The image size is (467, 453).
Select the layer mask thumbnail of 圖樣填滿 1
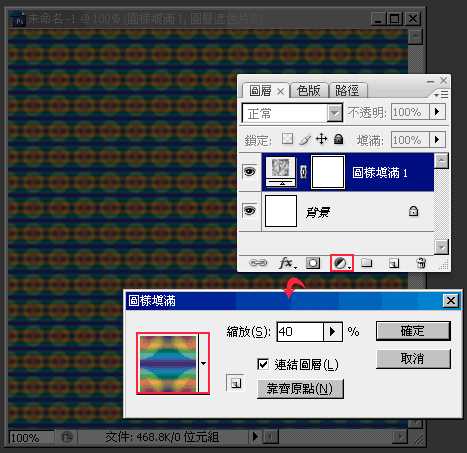328,172
